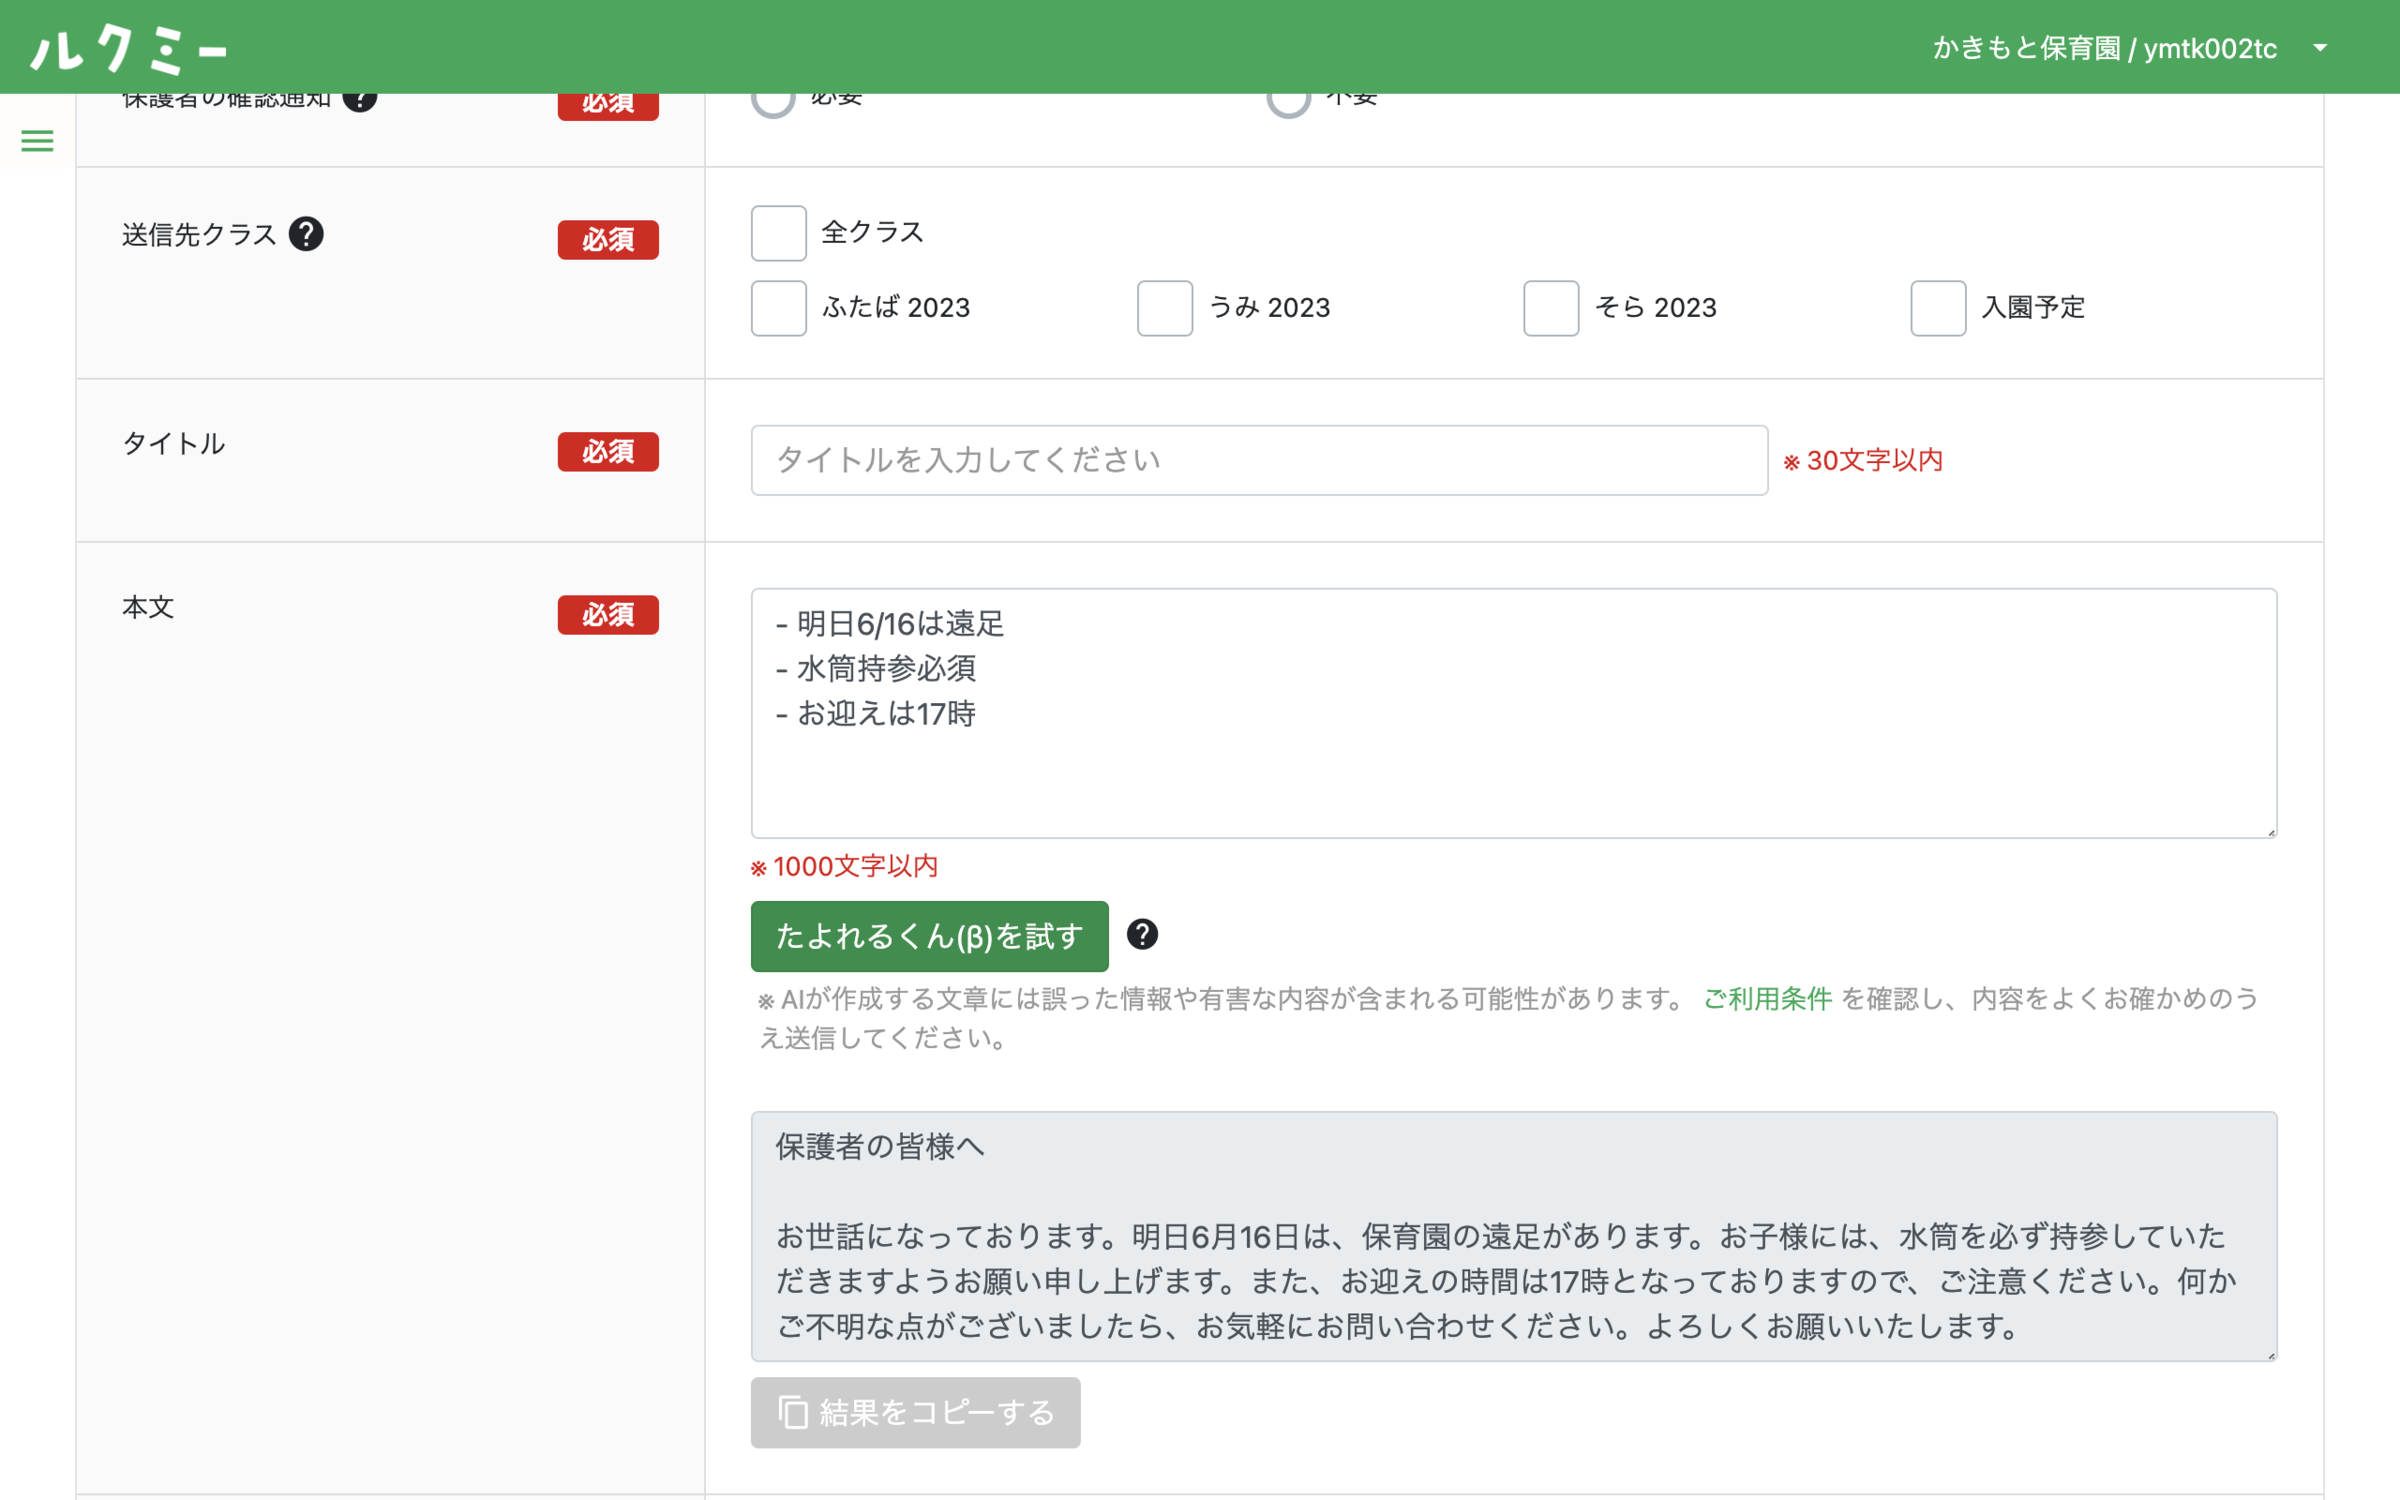The height and width of the screenshot is (1500, 2400).
Task: Click the タイトル field label
Action: point(174,443)
